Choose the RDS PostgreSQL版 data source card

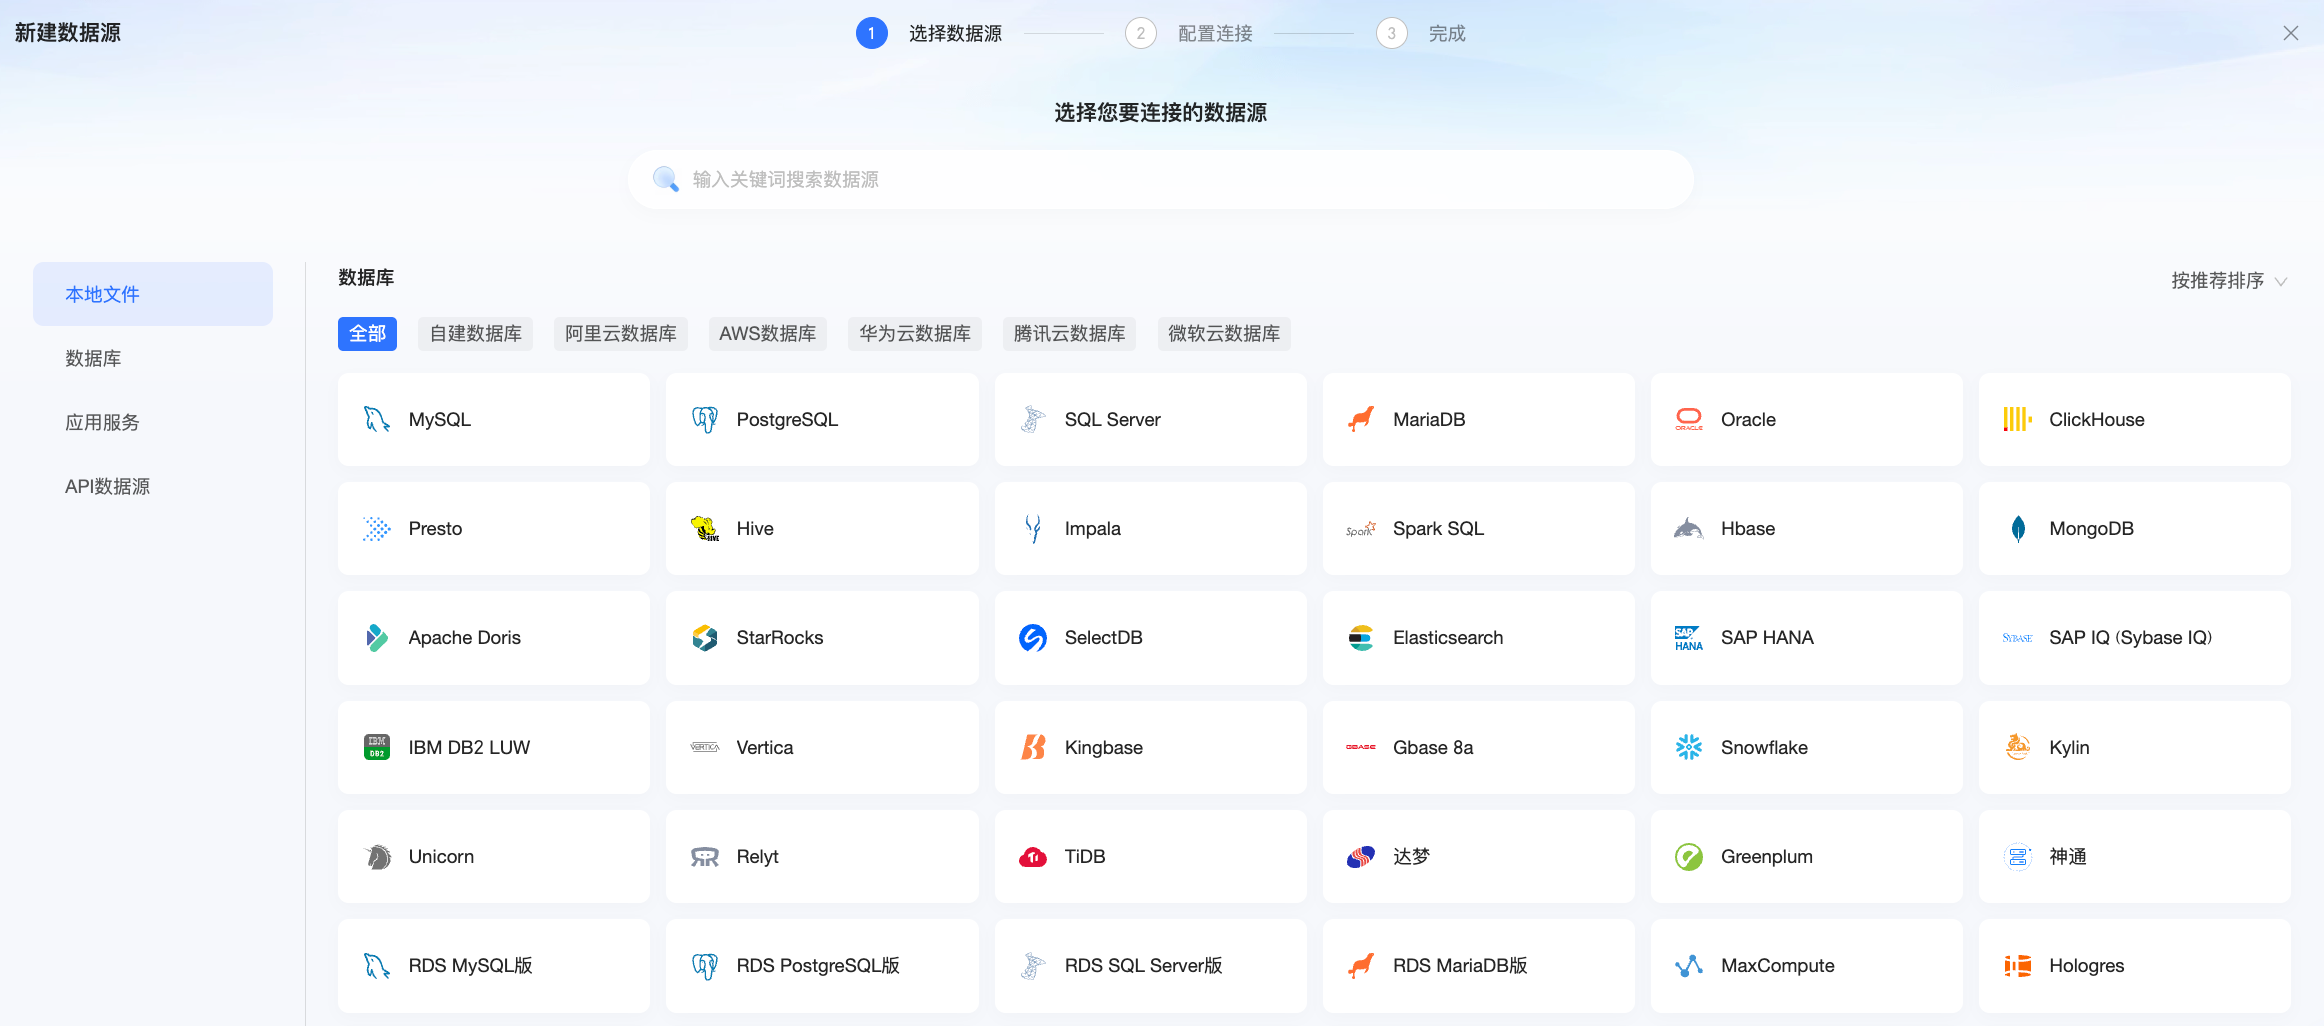coord(822,966)
